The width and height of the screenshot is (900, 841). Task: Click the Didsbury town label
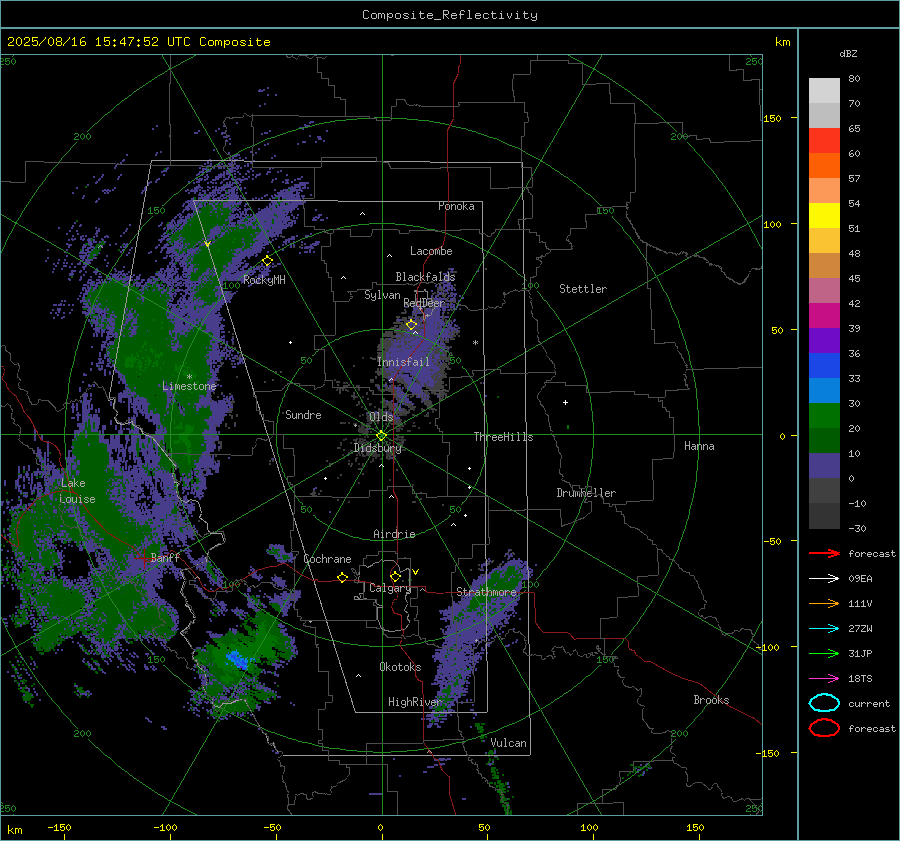point(378,448)
